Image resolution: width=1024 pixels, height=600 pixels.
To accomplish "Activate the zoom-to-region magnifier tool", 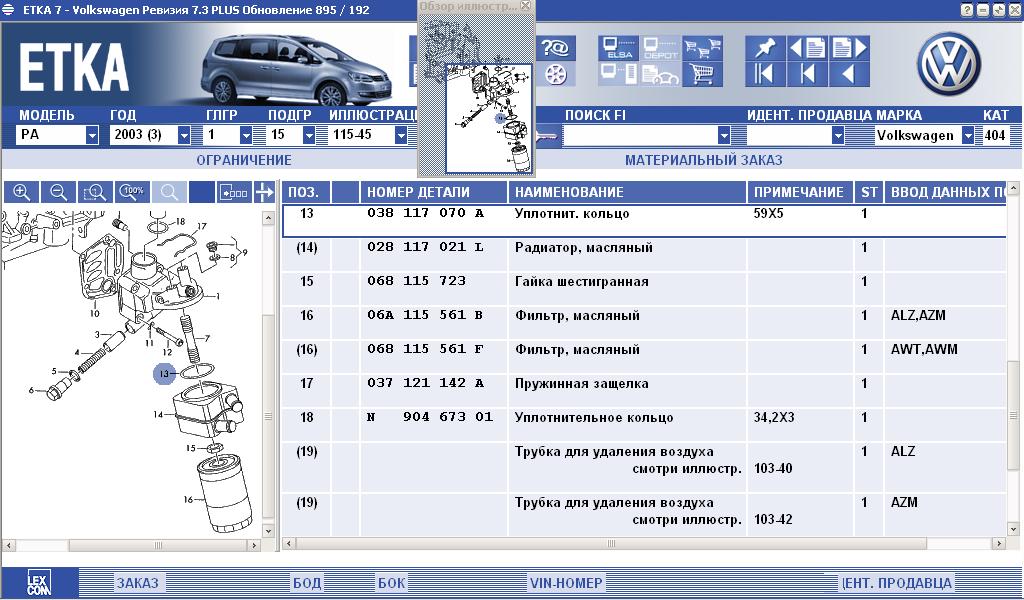I will pyautogui.click(x=95, y=193).
